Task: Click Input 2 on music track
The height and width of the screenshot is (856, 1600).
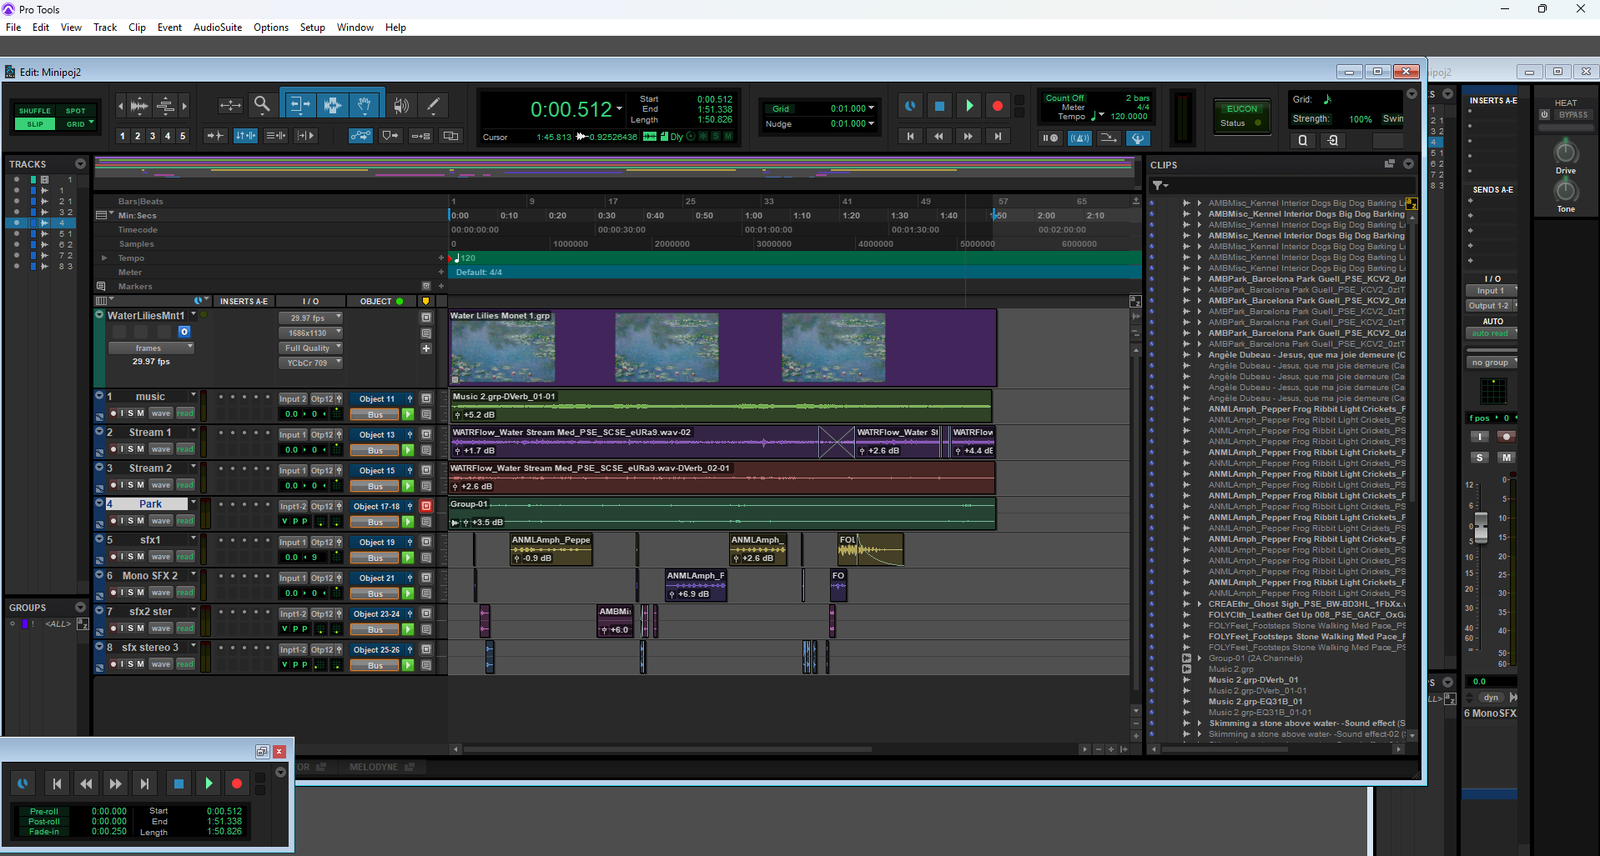Action: coord(293,399)
